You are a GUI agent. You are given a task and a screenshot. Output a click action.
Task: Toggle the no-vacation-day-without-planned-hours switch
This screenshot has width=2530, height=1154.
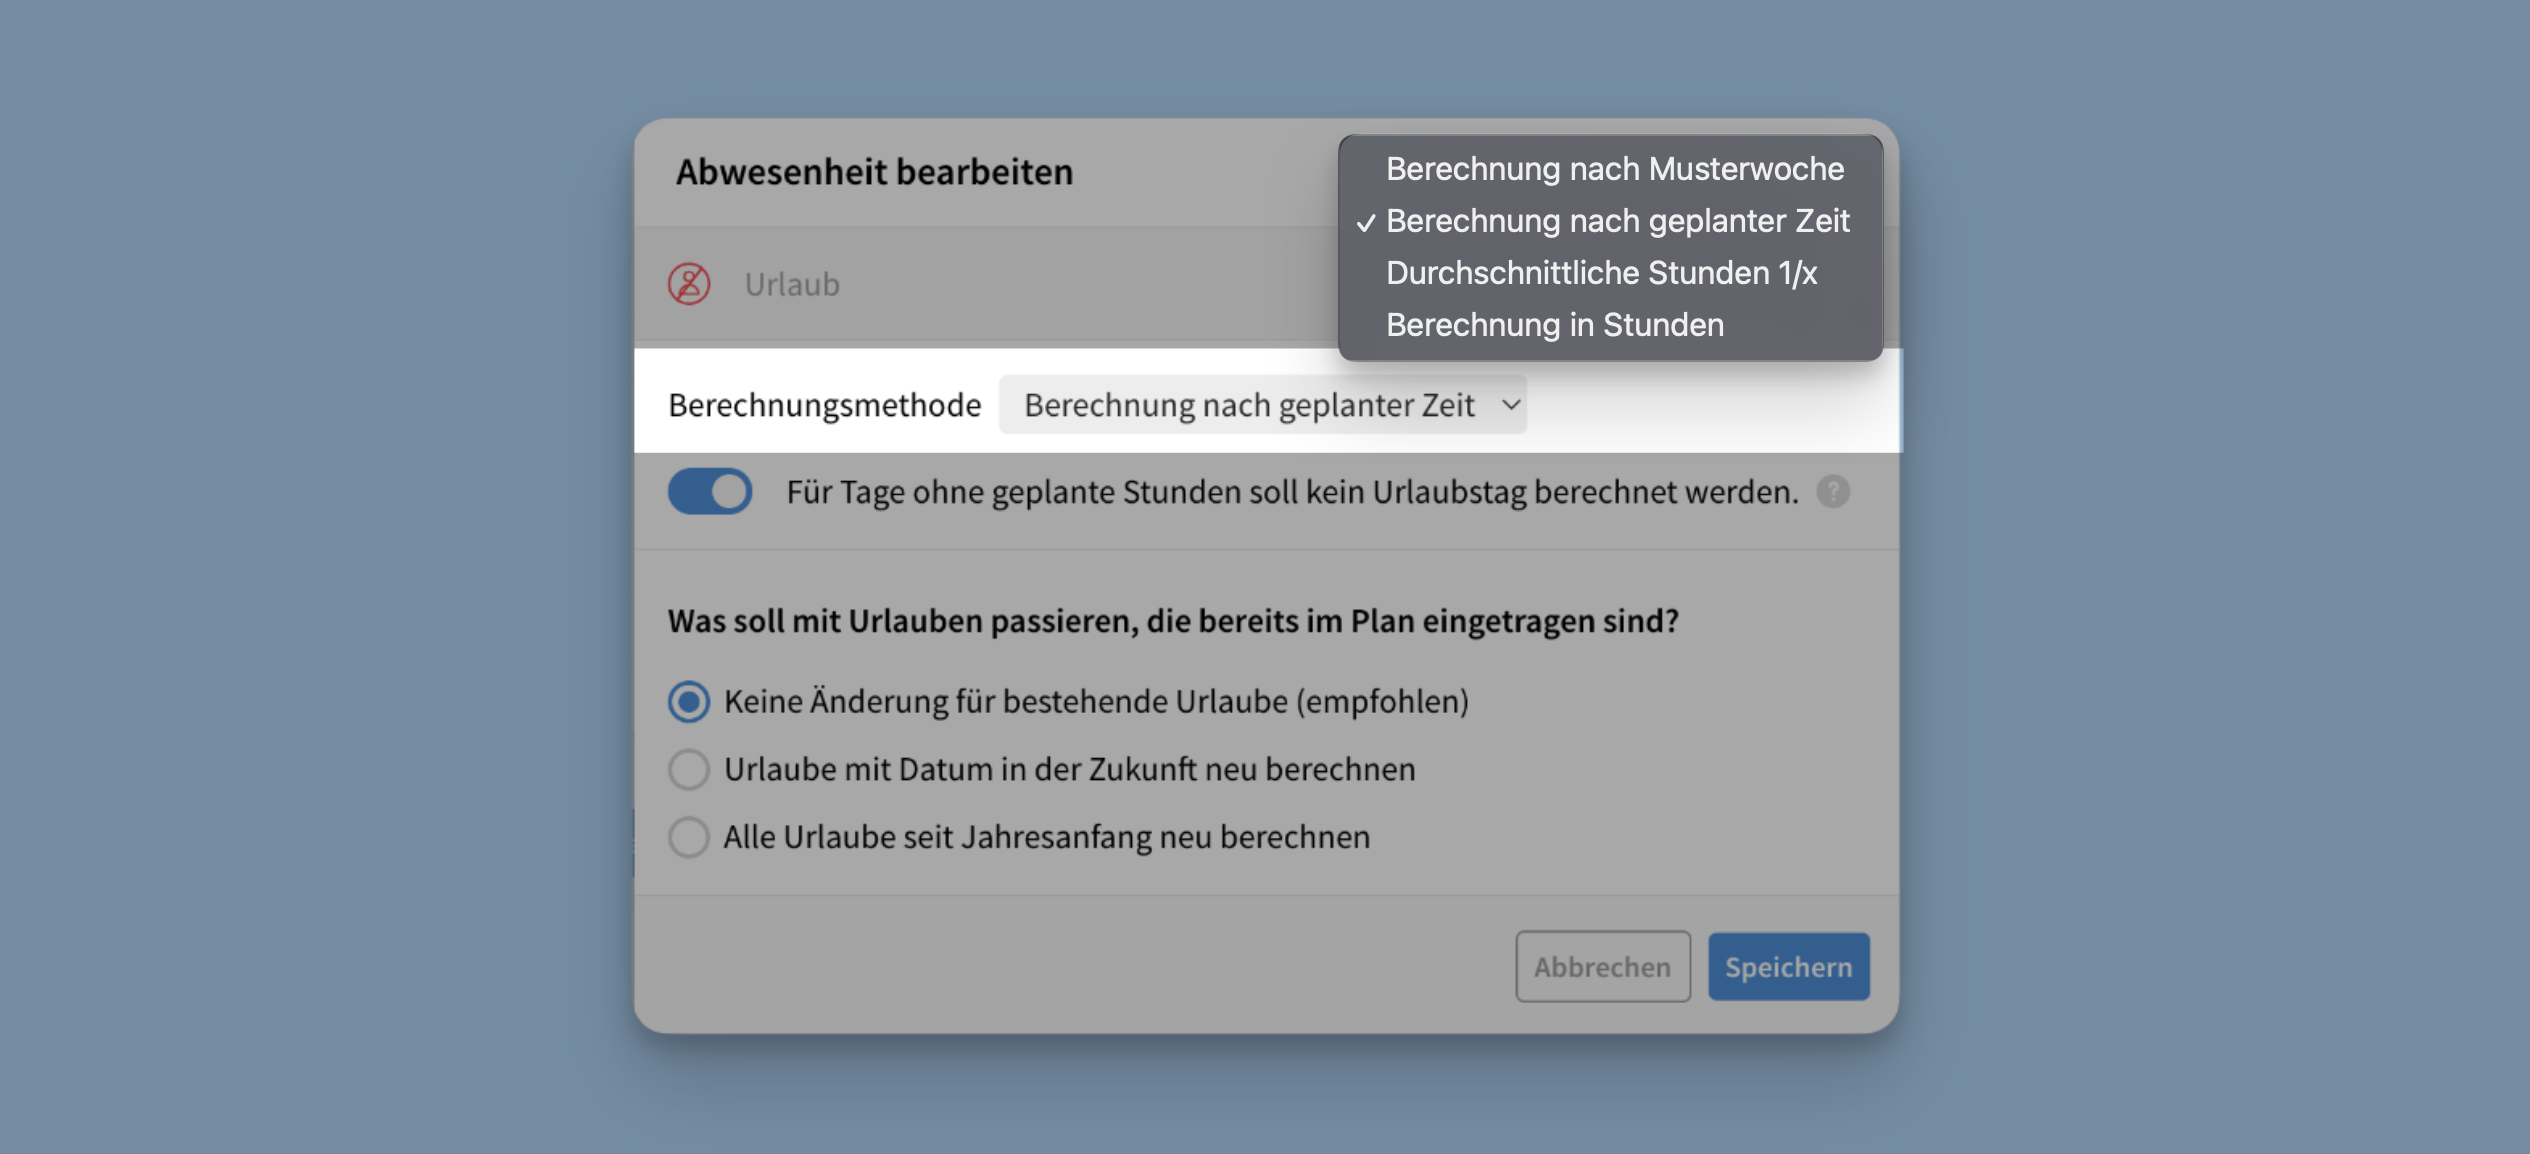click(710, 492)
